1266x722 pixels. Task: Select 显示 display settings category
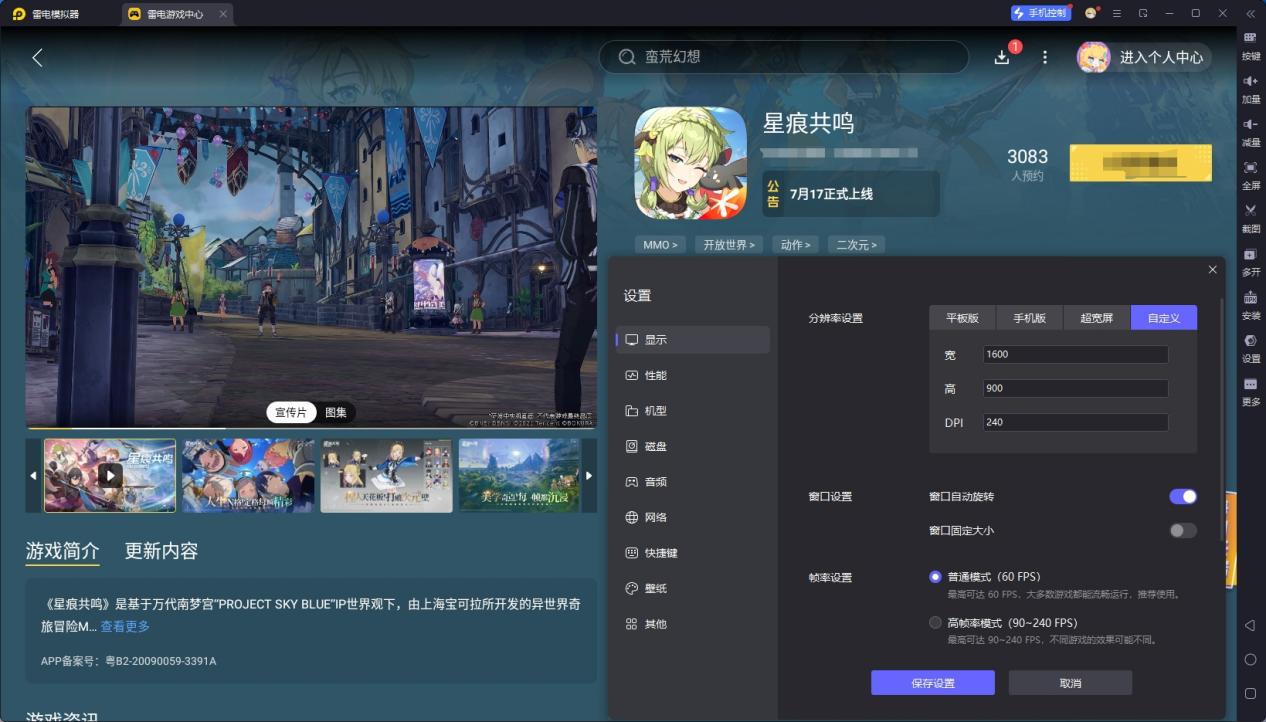pos(693,340)
